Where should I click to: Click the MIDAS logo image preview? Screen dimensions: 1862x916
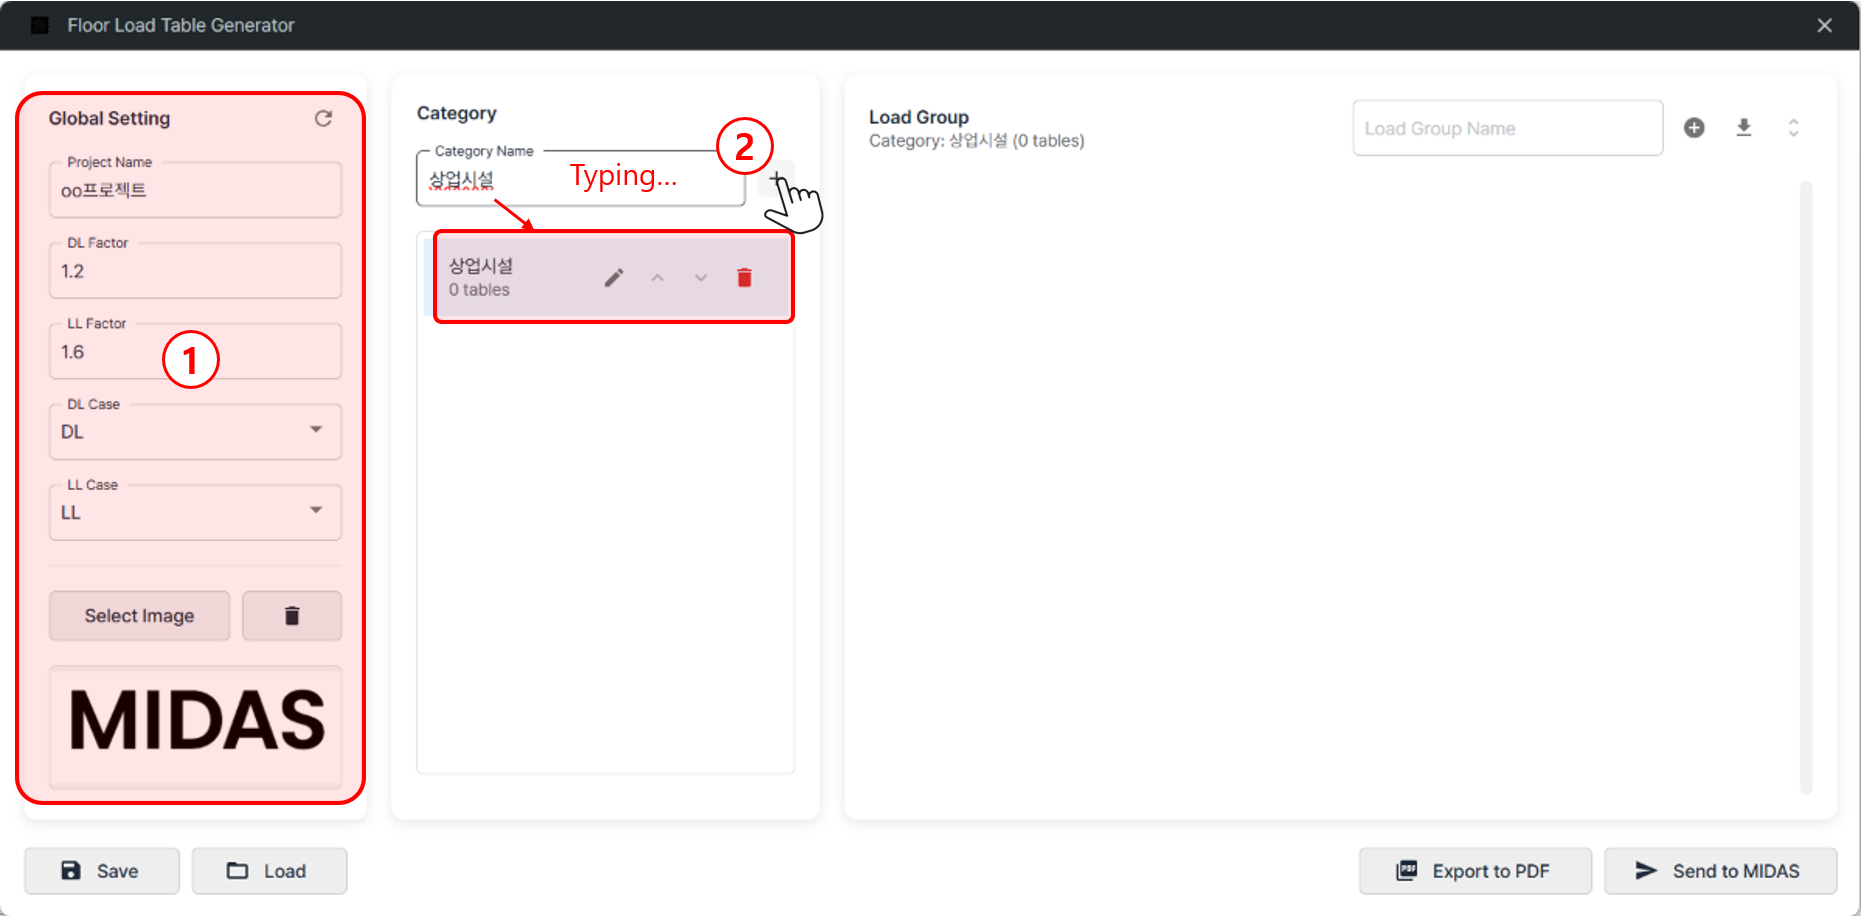196,721
